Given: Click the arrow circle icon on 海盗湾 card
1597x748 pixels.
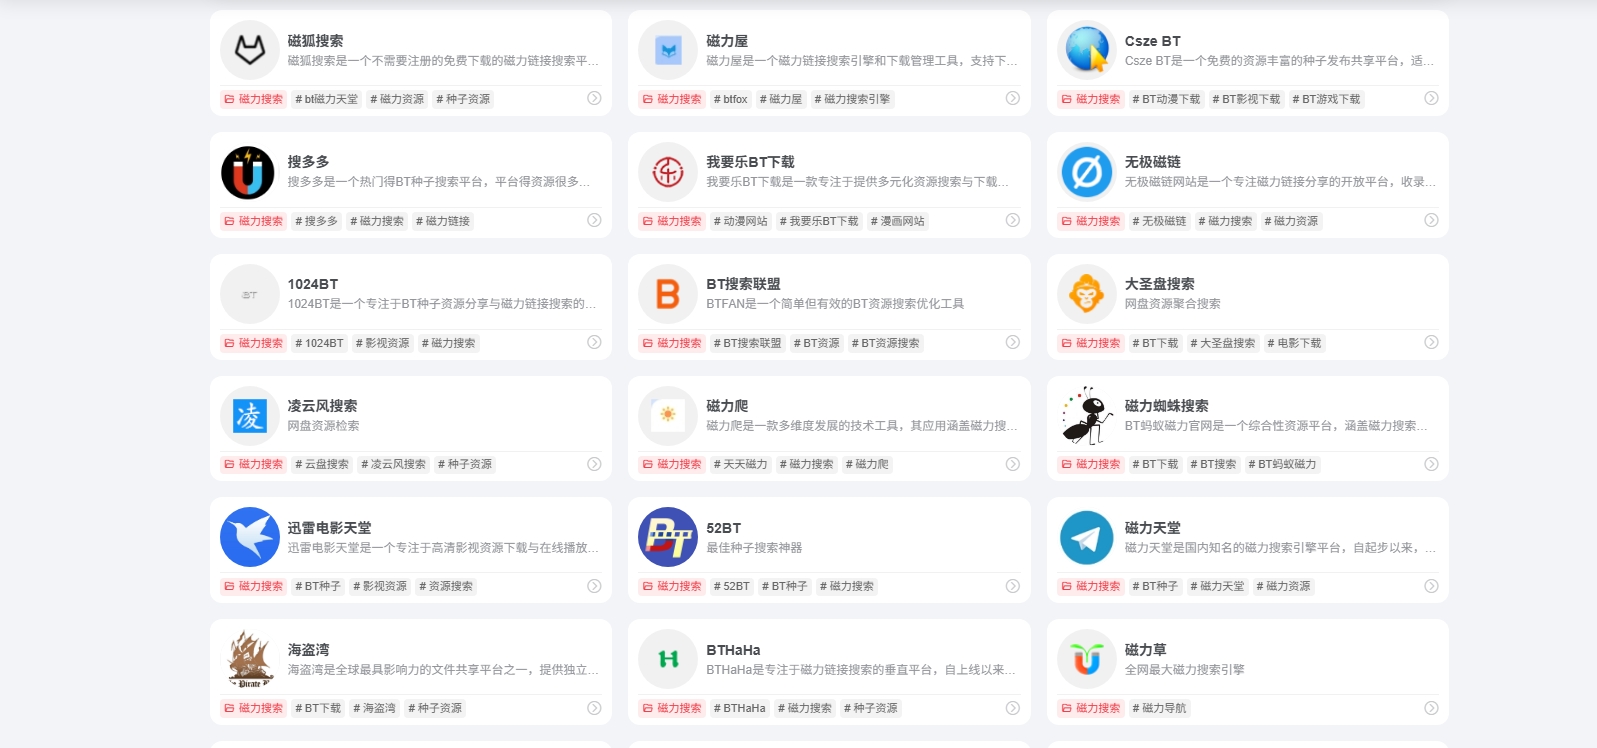Looking at the screenshot, I should pyautogui.click(x=594, y=708).
